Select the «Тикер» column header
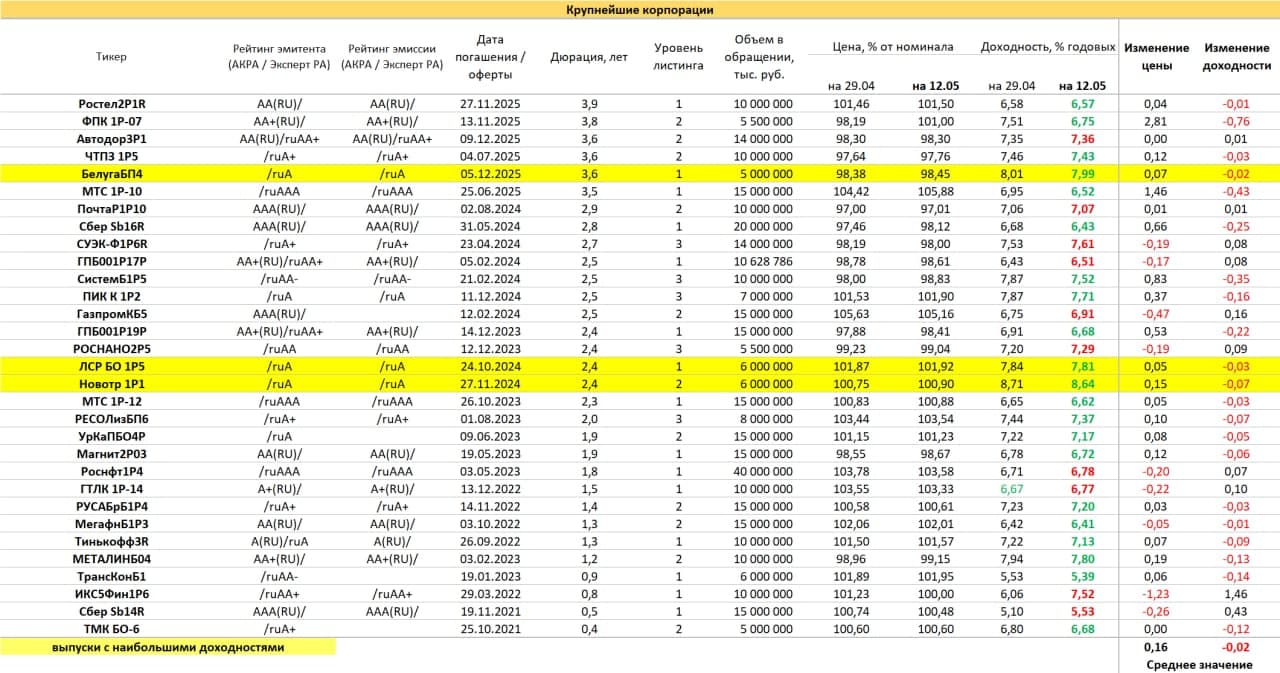The height and width of the screenshot is (673, 1280). point(112,57)
